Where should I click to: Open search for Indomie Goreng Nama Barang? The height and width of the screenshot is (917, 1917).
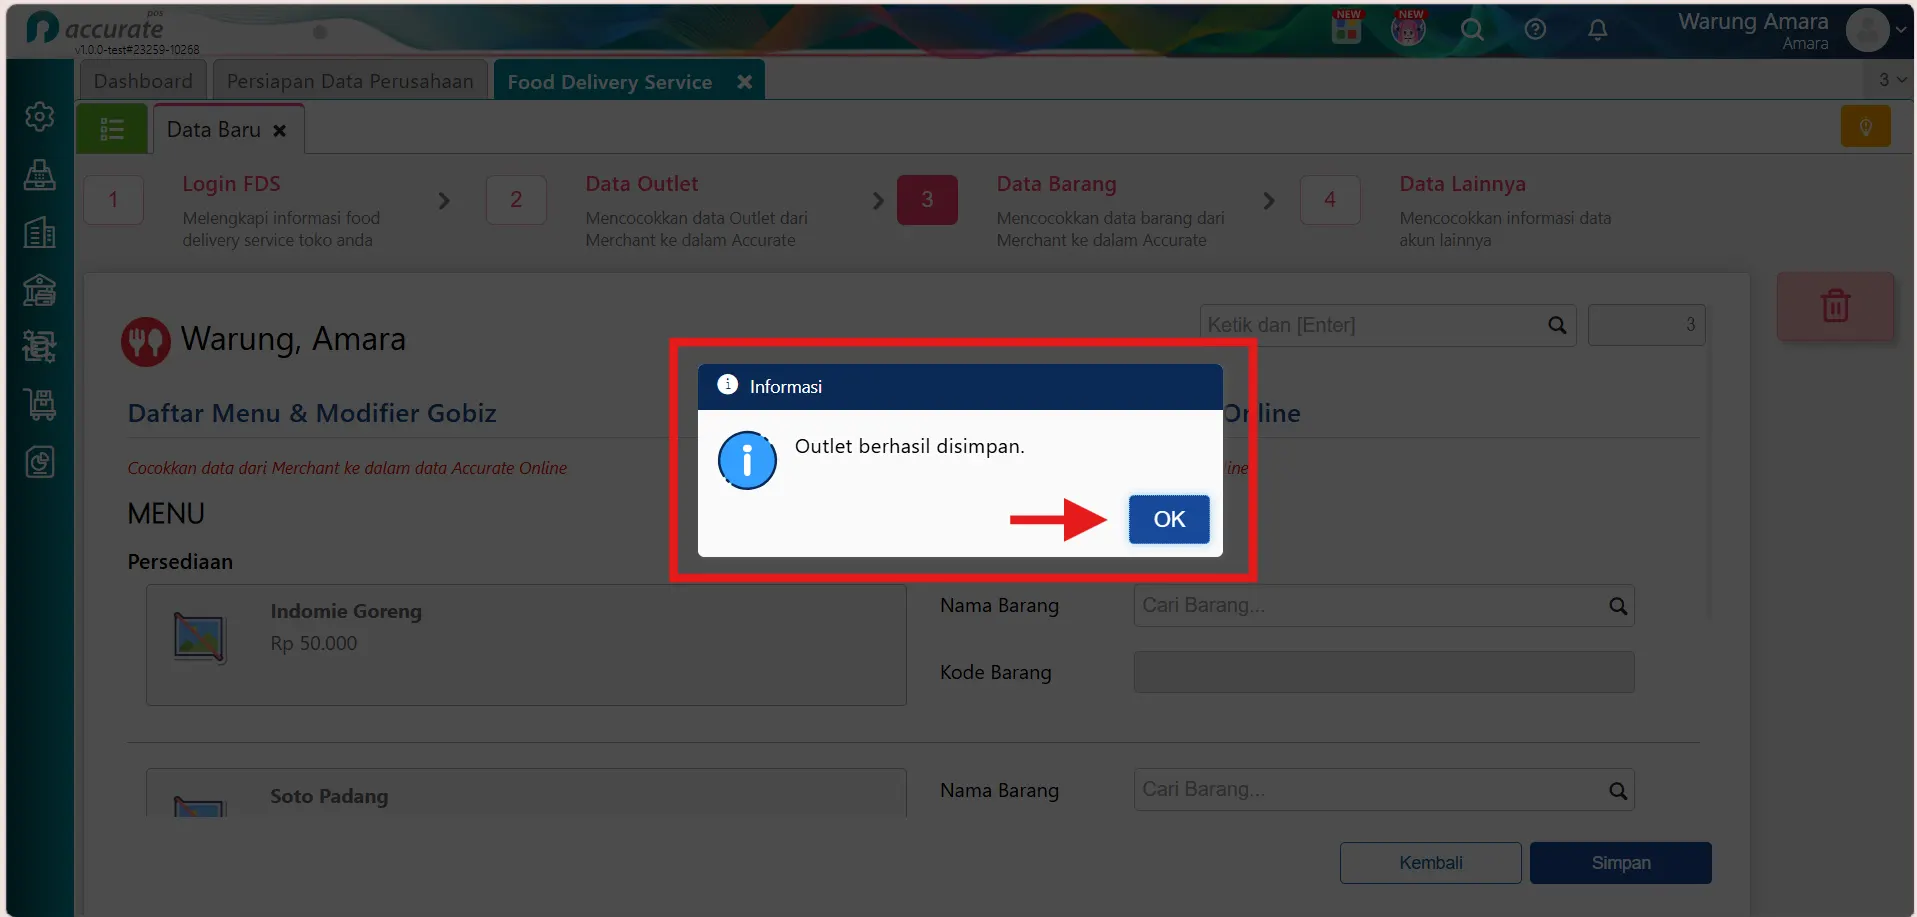coord(1617,606)
